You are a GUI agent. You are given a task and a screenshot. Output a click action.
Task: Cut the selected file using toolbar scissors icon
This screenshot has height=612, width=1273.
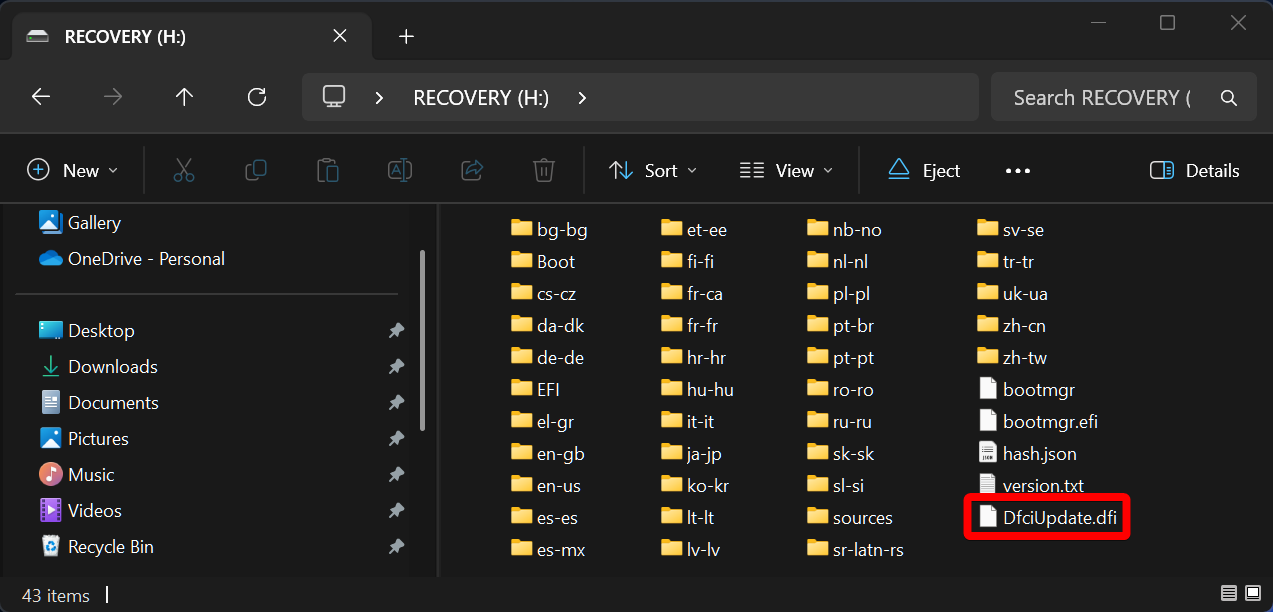click(184, 170)
